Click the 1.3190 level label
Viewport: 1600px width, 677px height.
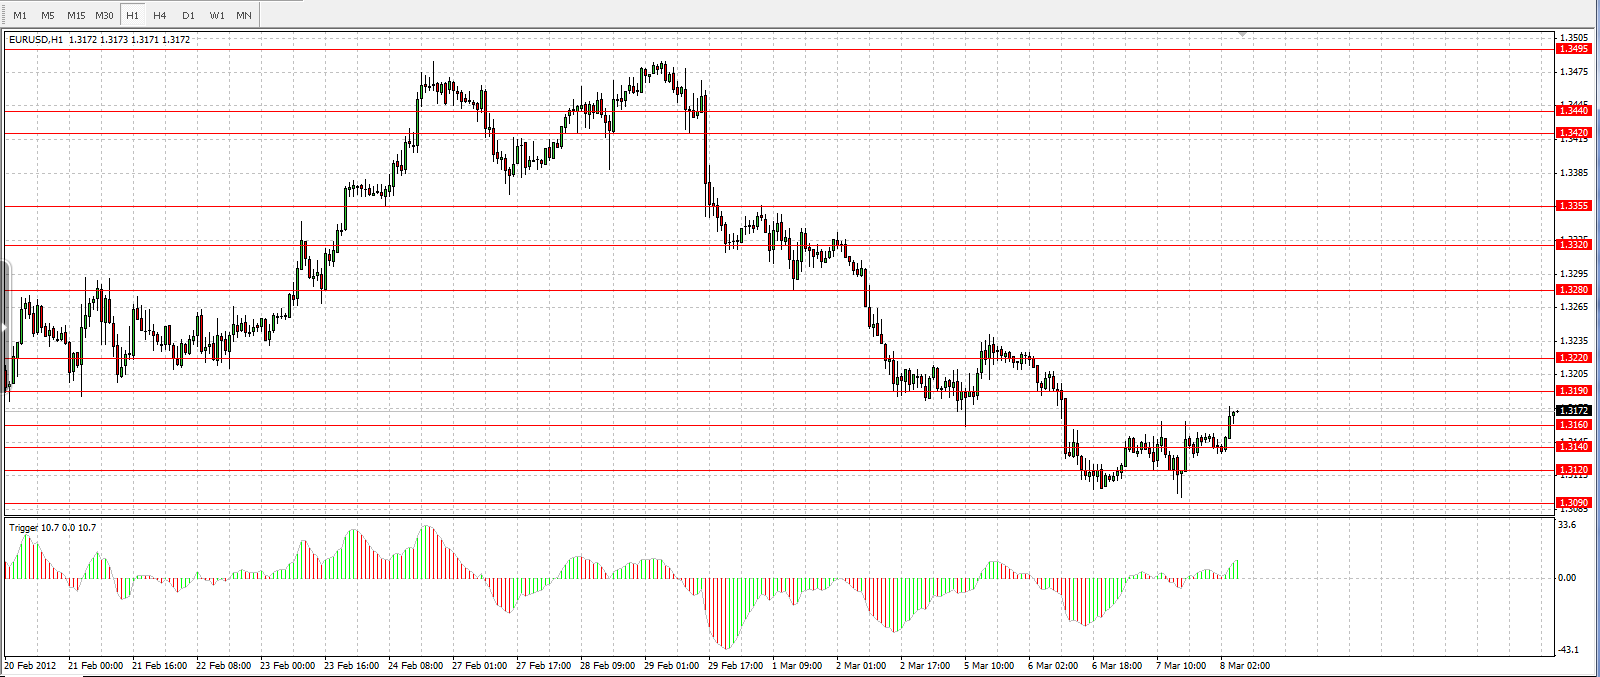pos(1575,391)
